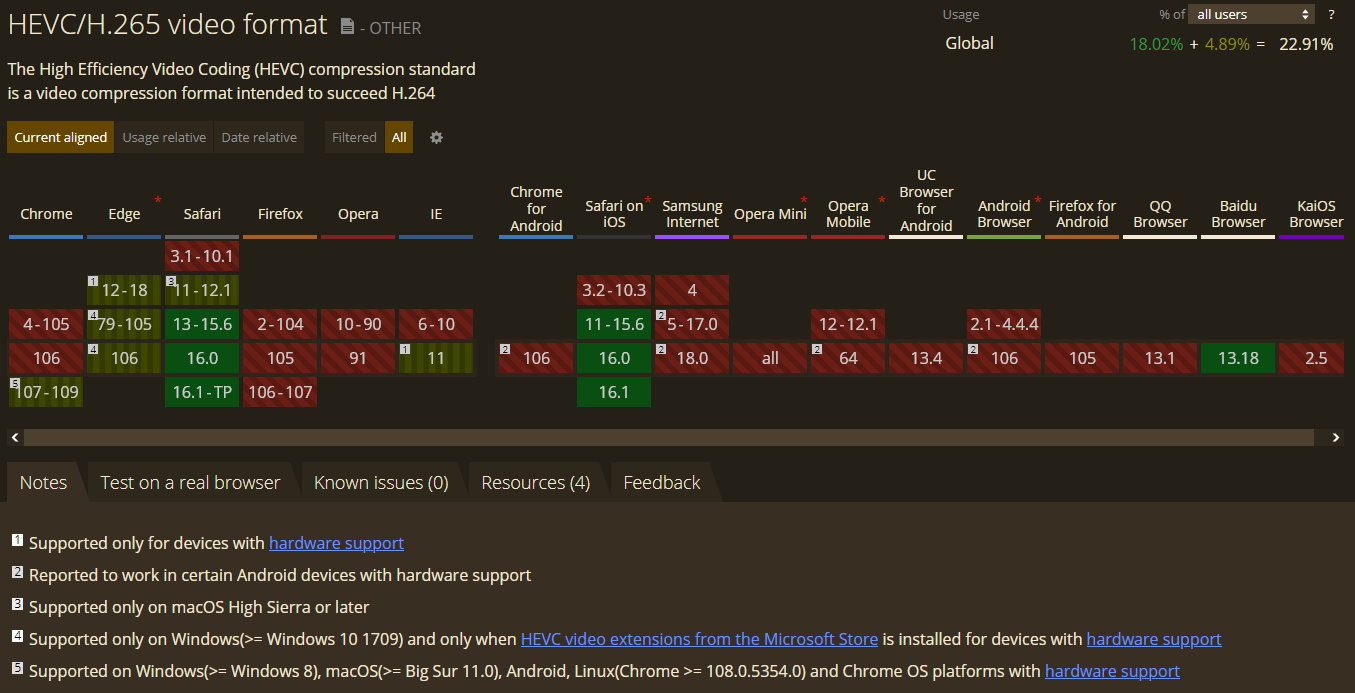Click the Edge column header
Screen dimensions: 1355x693
tap(124, 214)
